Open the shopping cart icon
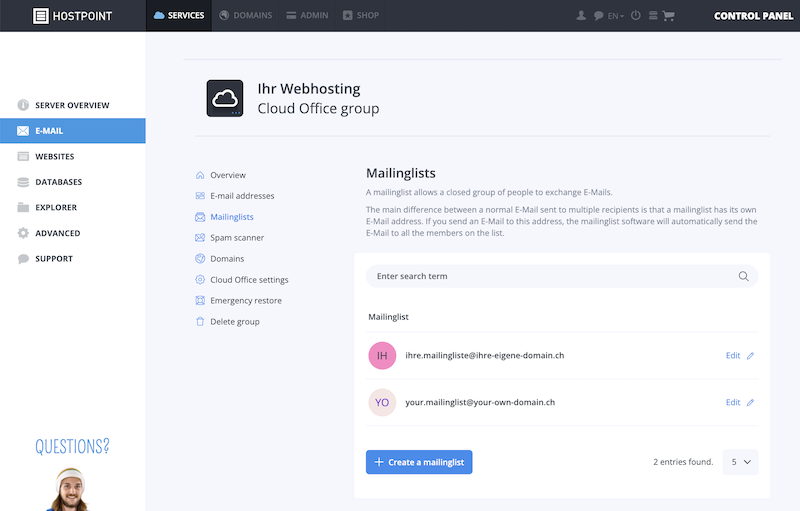This screenshot has height=511, width=800. point(668,16)
